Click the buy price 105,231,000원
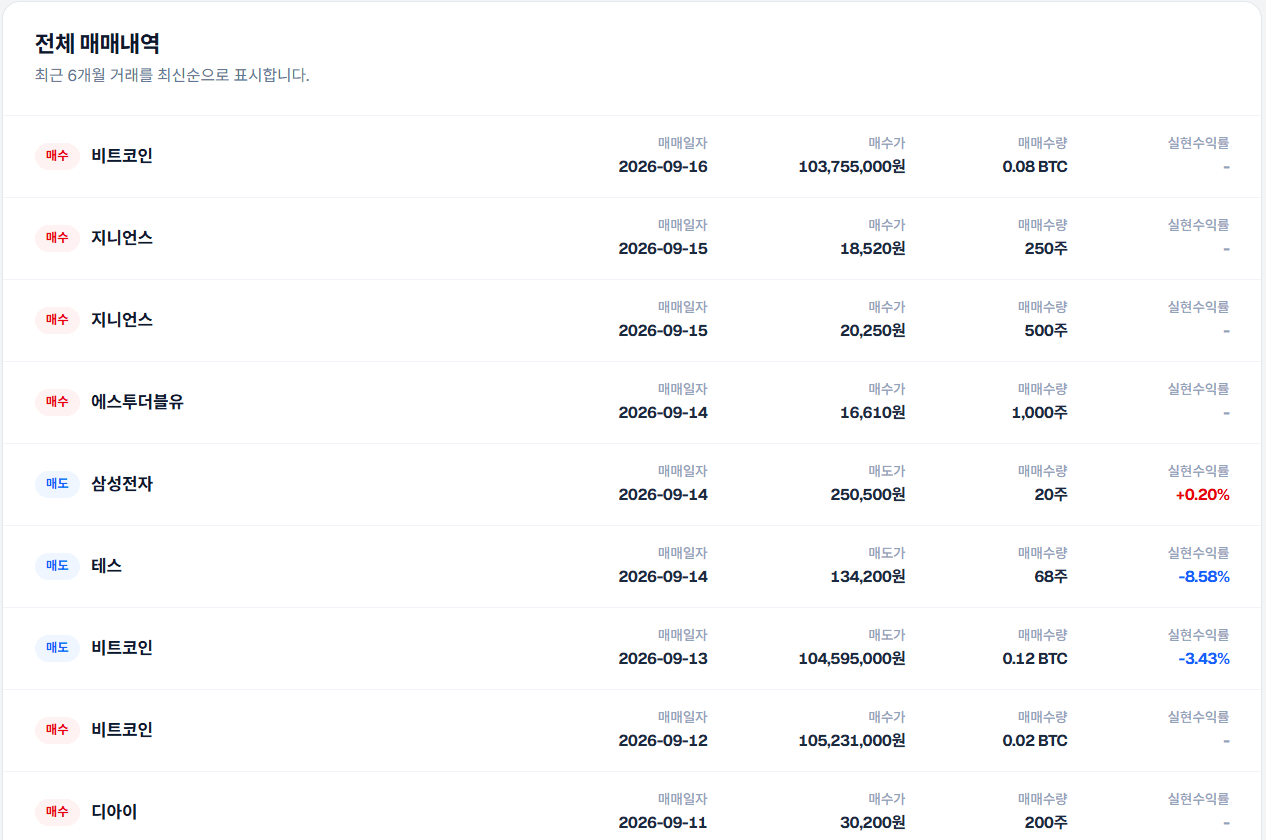This screenshot has height=840, width=1266. click(852, 741)
